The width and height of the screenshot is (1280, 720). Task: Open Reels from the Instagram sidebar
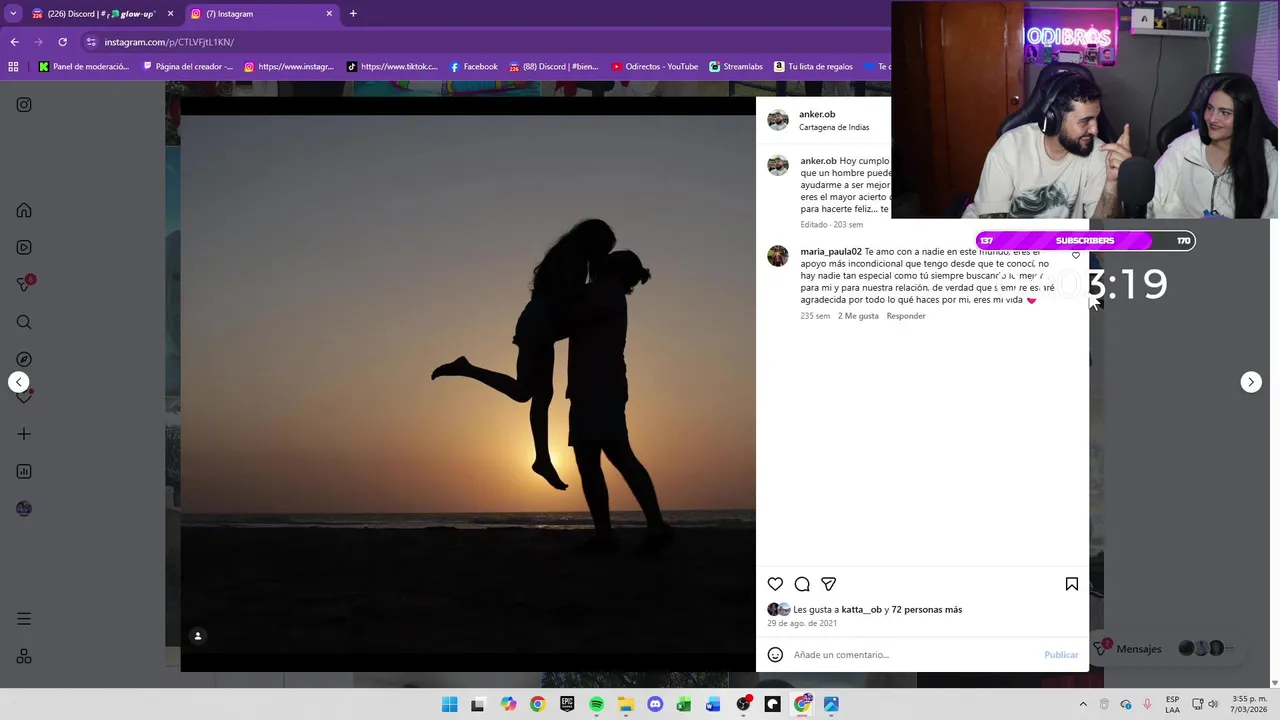point(24,248)
